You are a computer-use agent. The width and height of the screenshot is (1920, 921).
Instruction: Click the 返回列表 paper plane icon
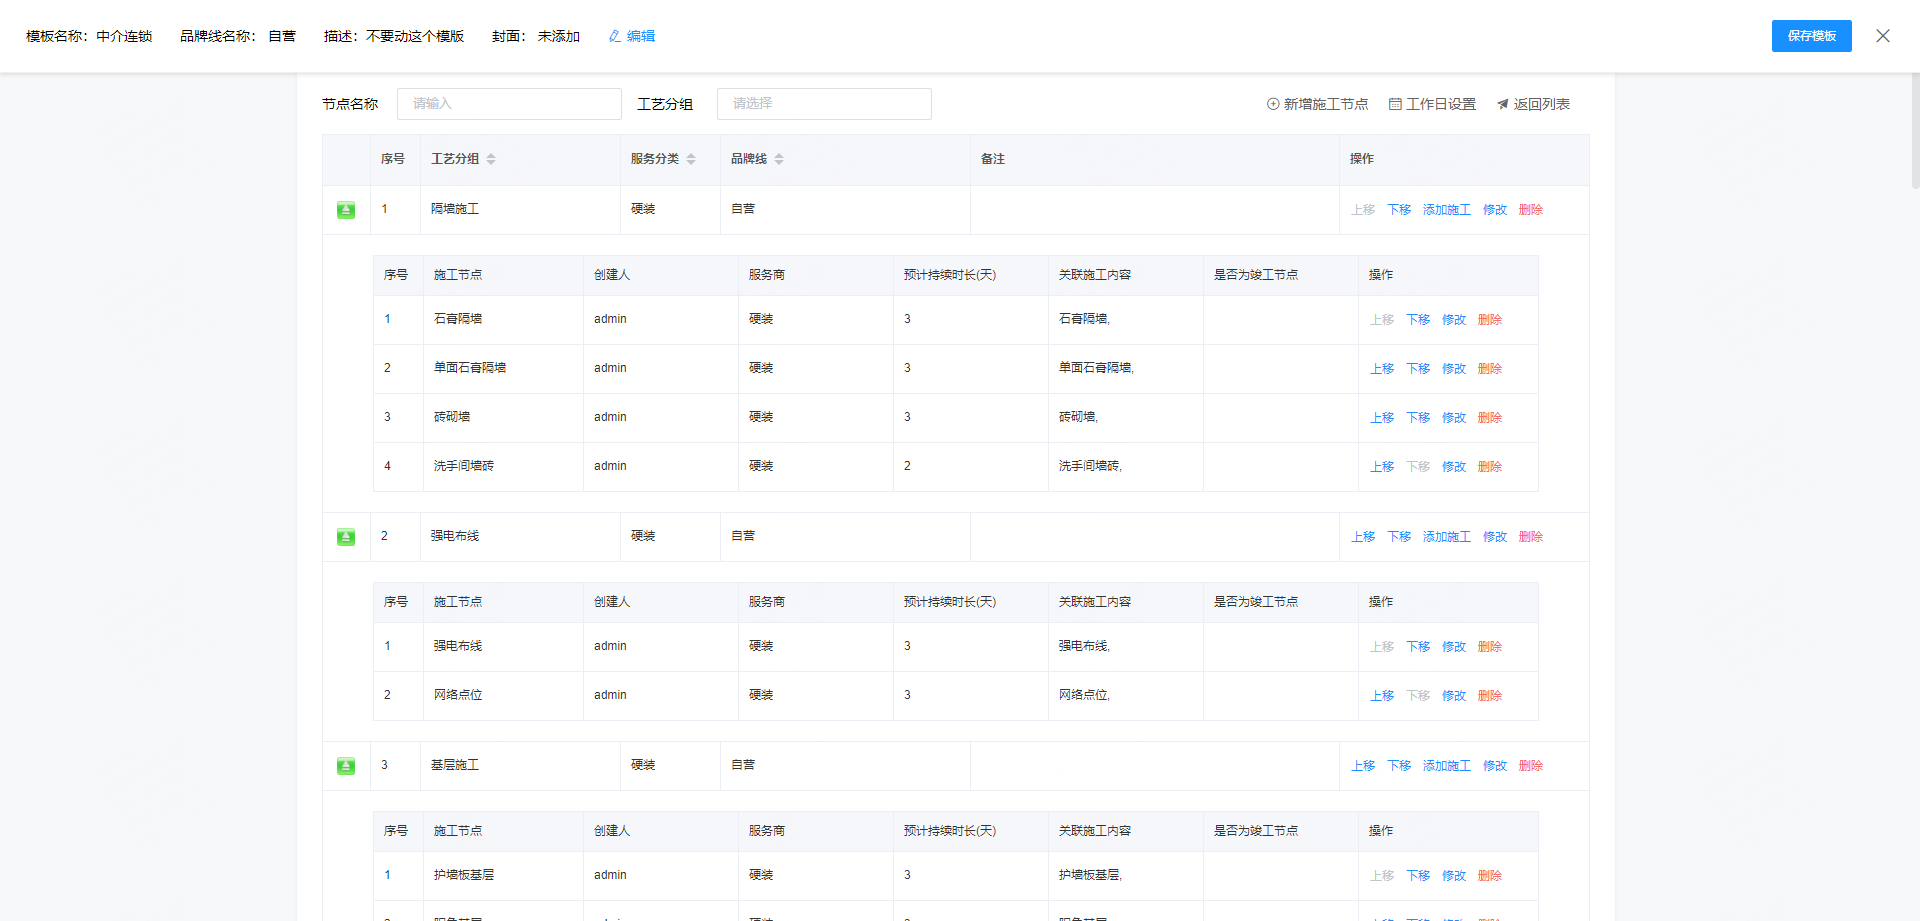coord(1502,104)
